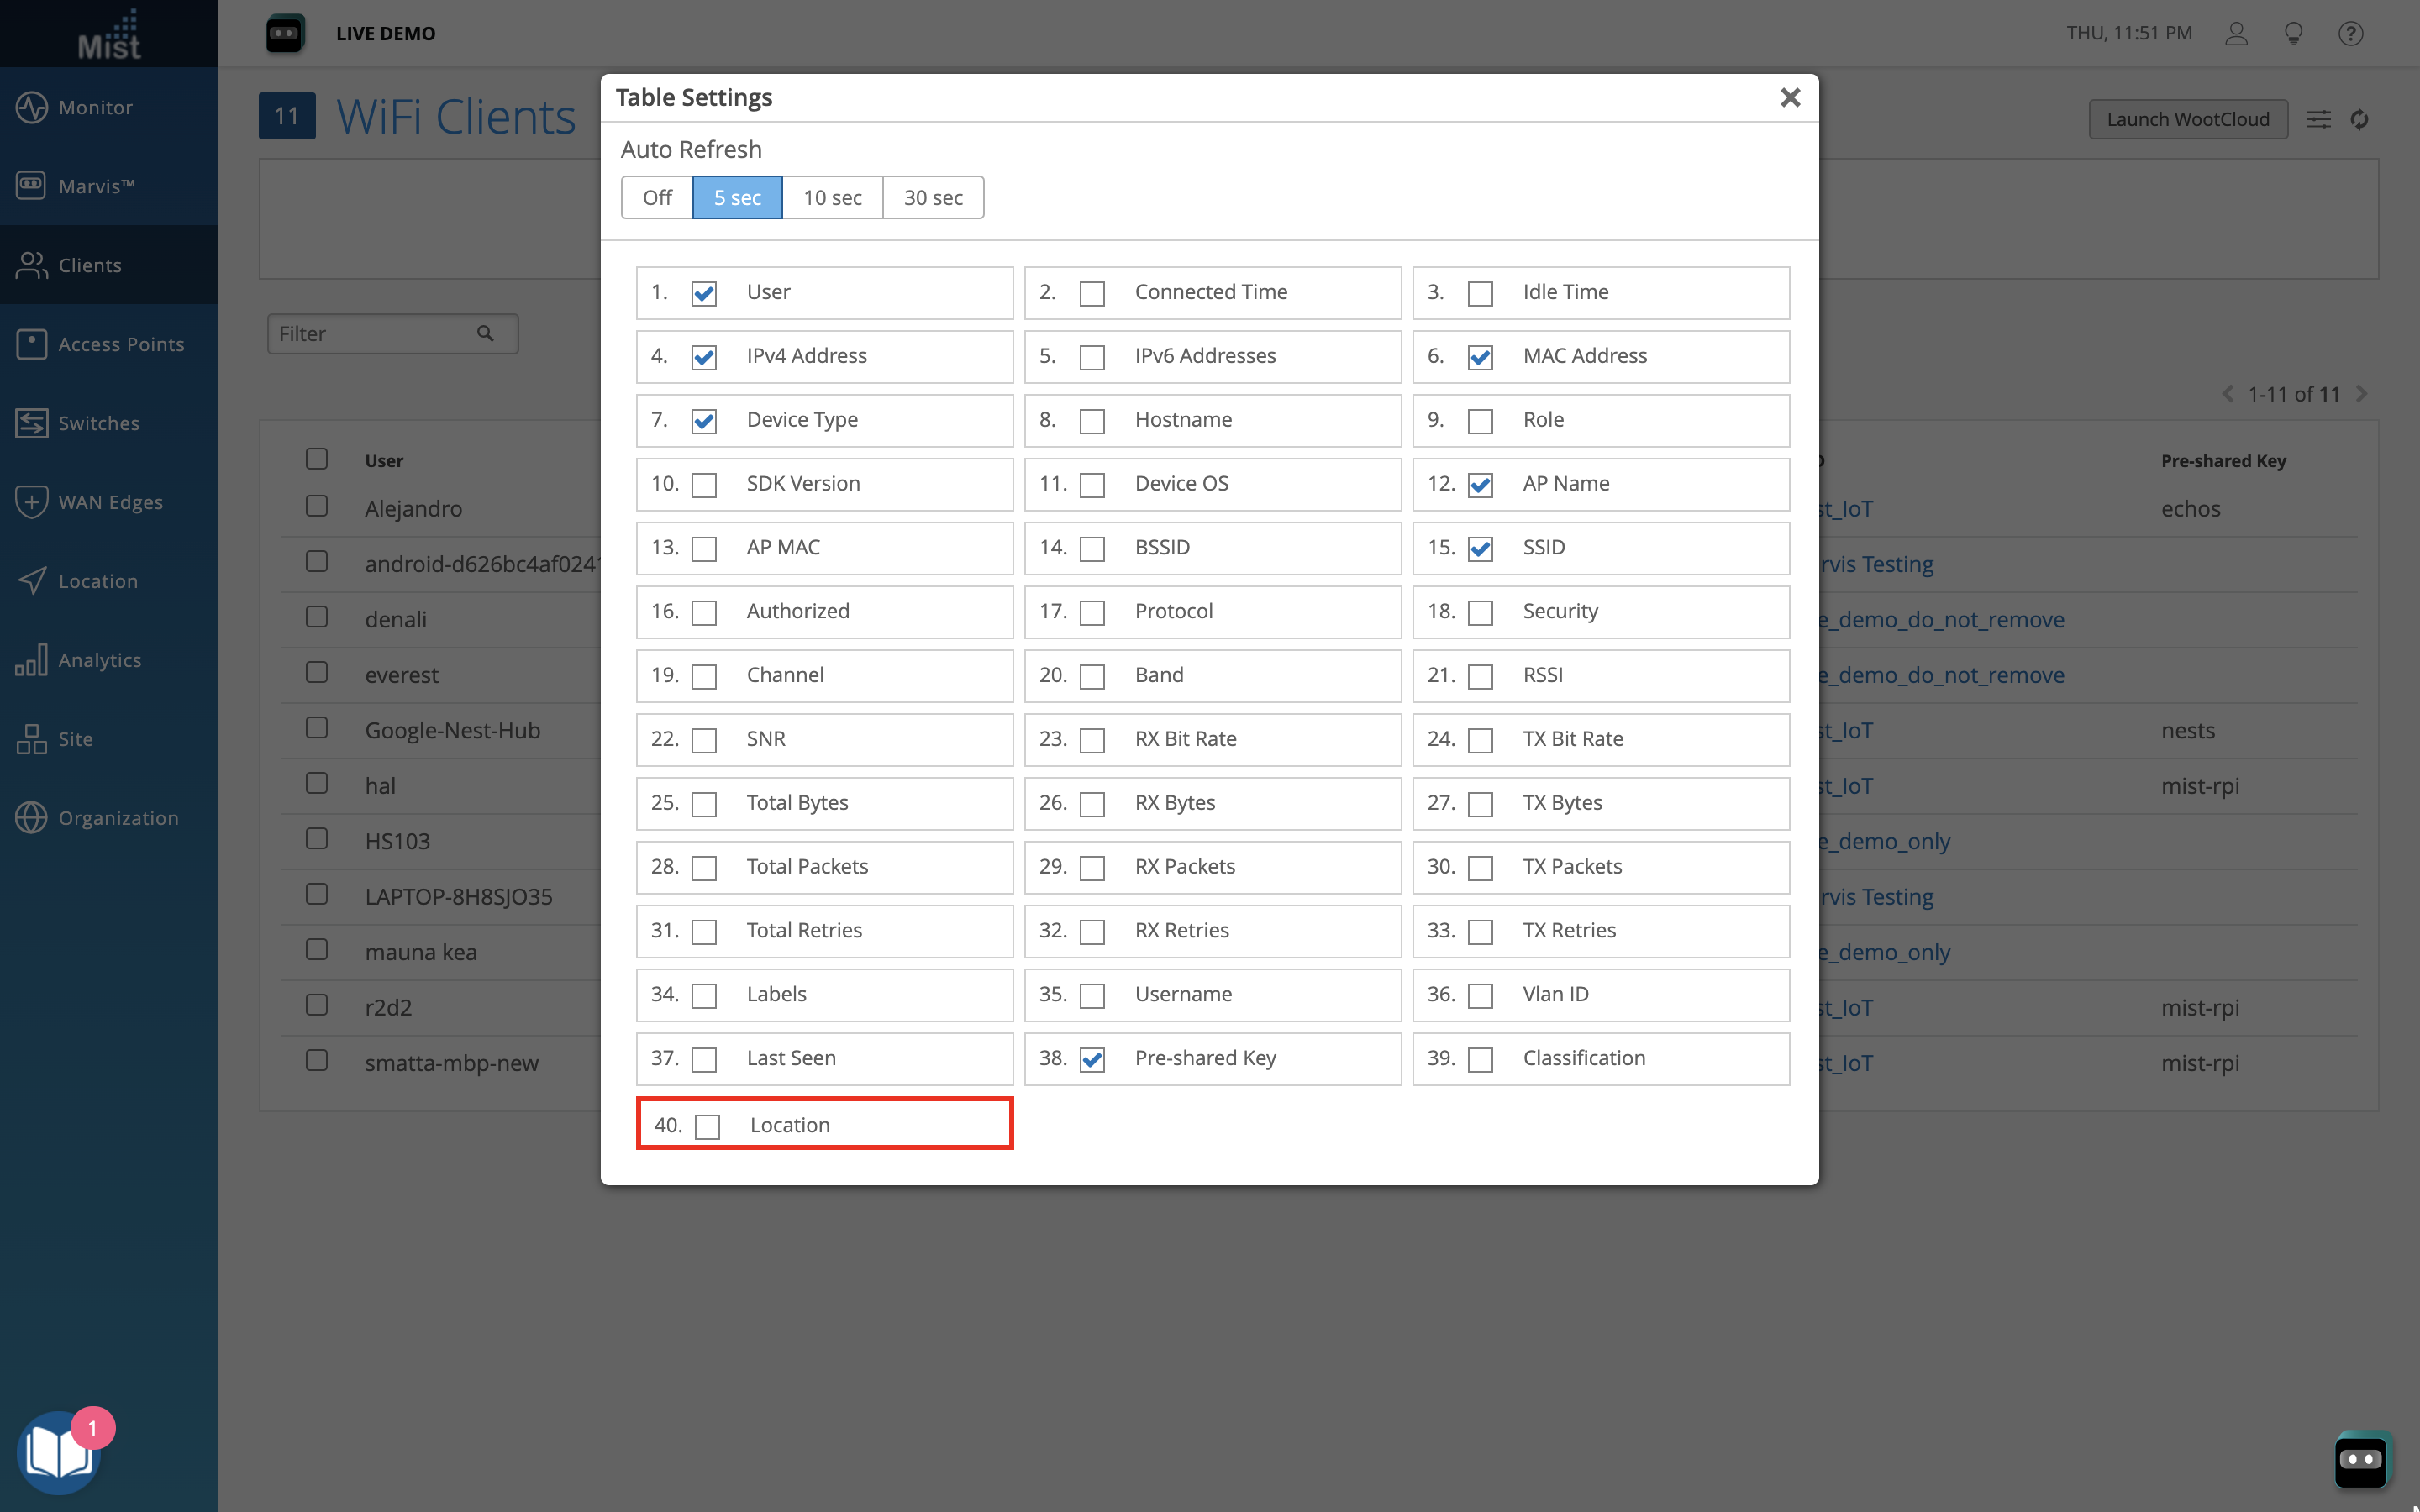Enable the Location column checkbox
2420x1512 pixels.
pyautogui.click(x=708, y=1126)
